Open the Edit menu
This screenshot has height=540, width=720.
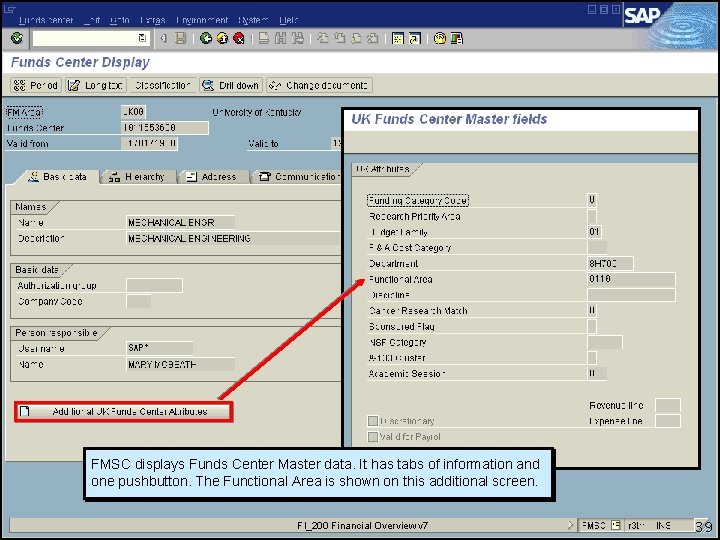coord(92,20)
